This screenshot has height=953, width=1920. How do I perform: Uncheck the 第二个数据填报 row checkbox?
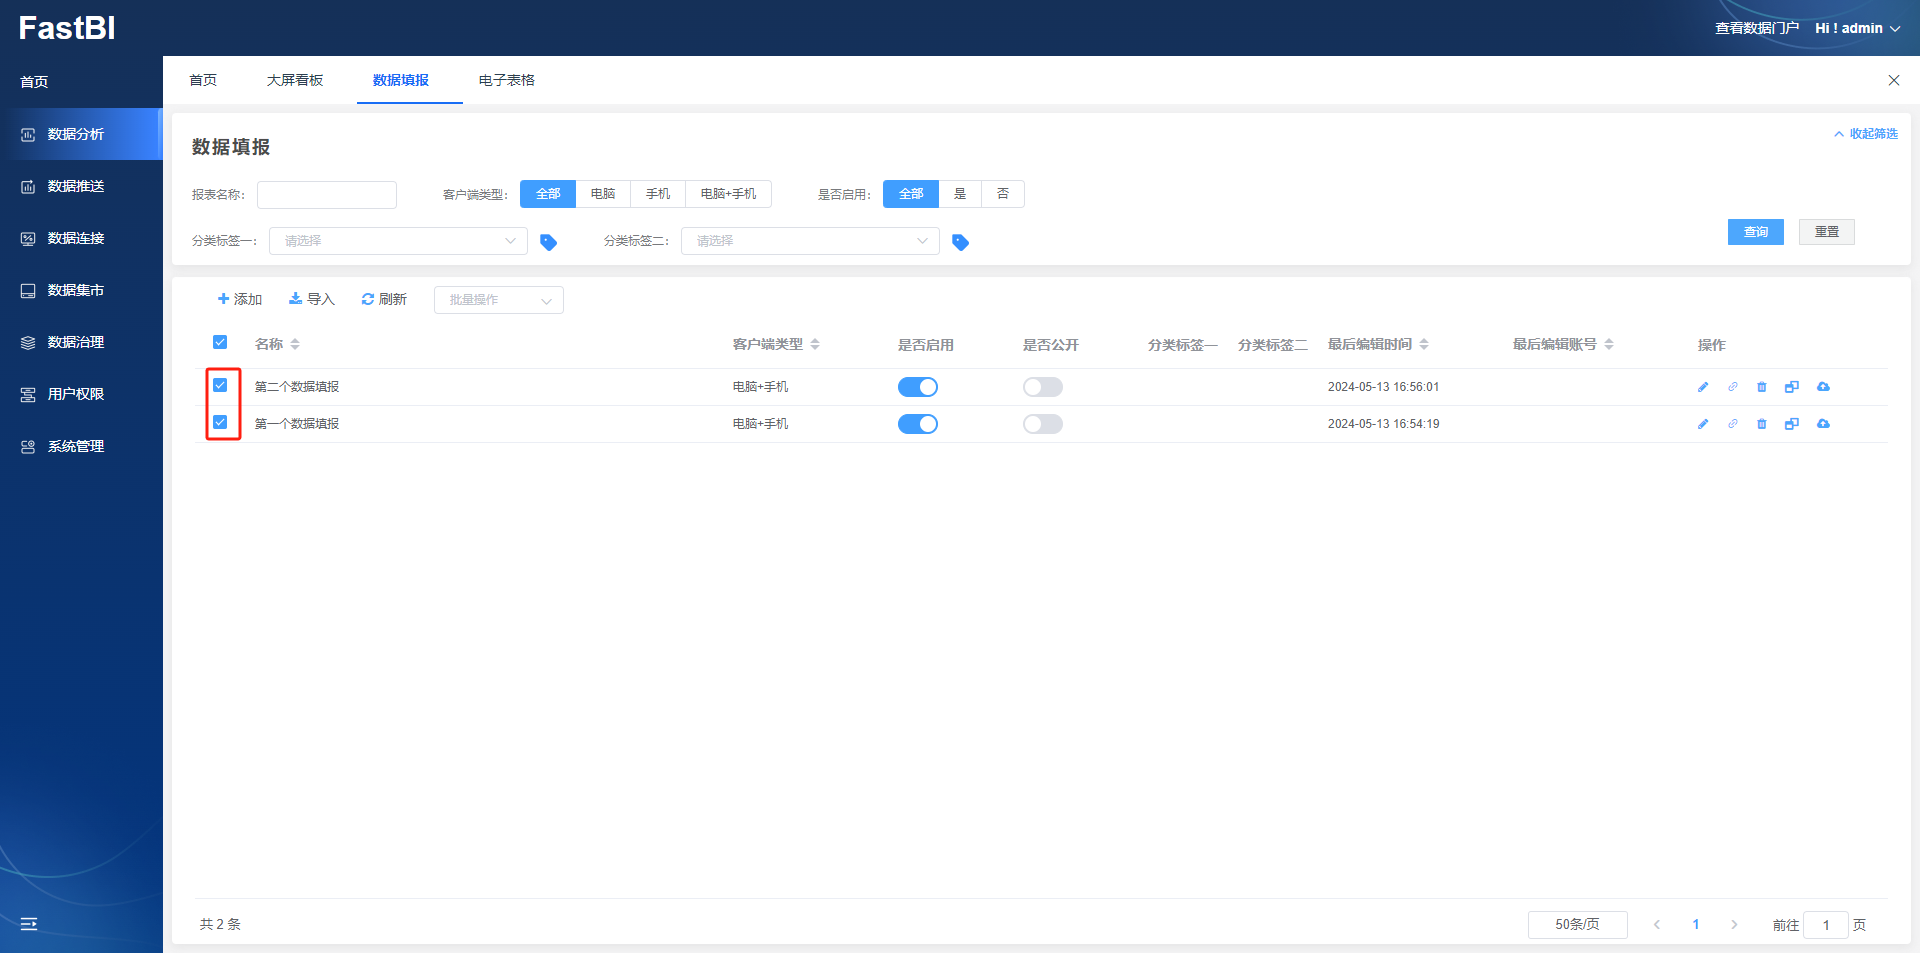(220, 385)
